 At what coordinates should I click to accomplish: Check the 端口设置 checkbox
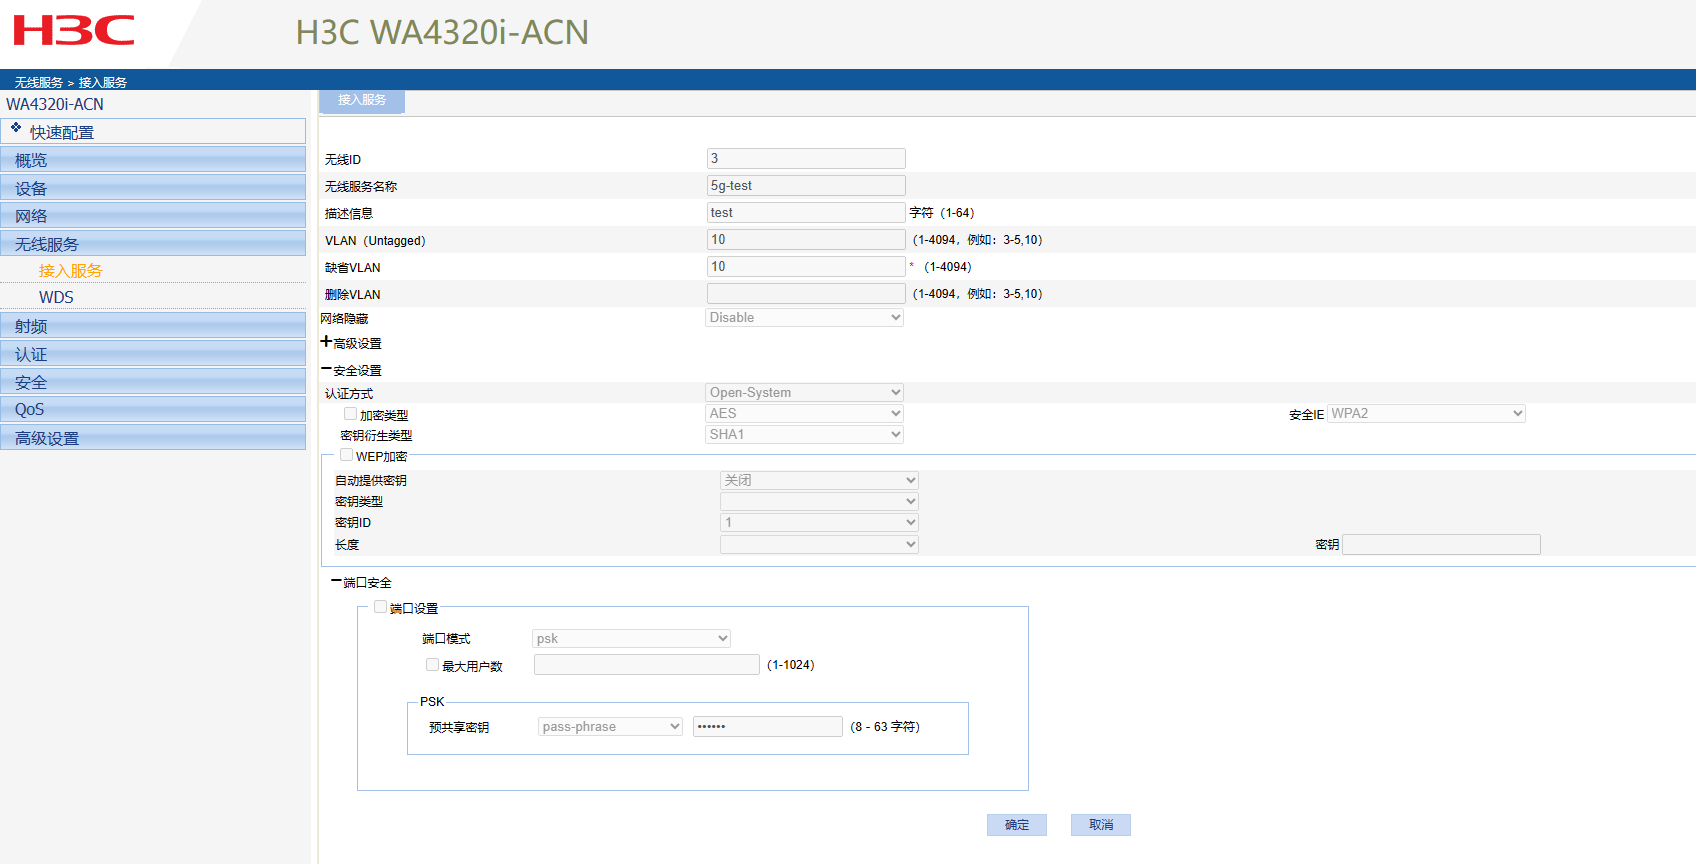(380, 607)
